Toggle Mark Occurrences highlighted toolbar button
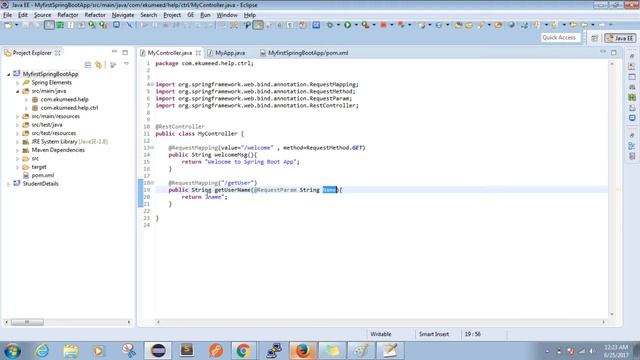The image size is (640, 360). (x=258, y=25)
